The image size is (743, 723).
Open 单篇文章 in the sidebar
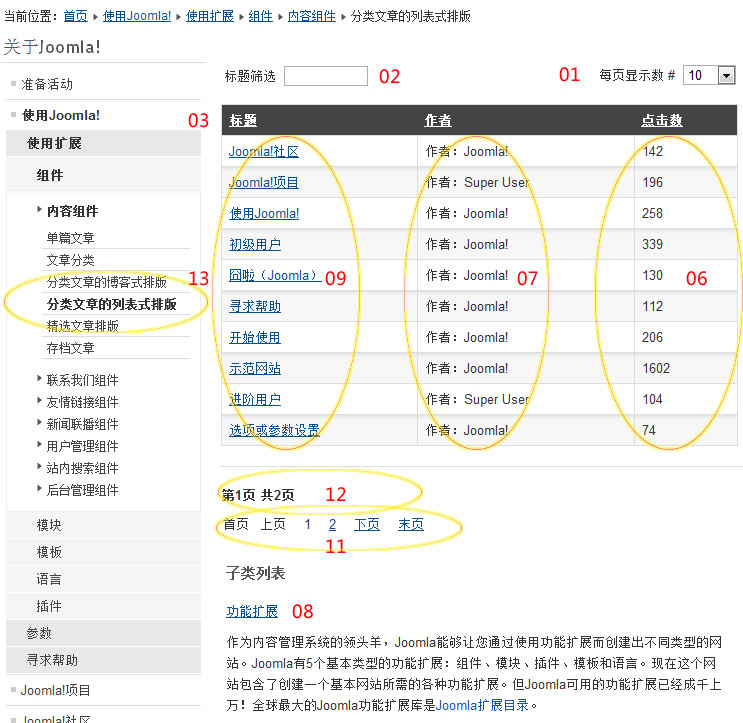pyautogui.click(x=70, y=238)
